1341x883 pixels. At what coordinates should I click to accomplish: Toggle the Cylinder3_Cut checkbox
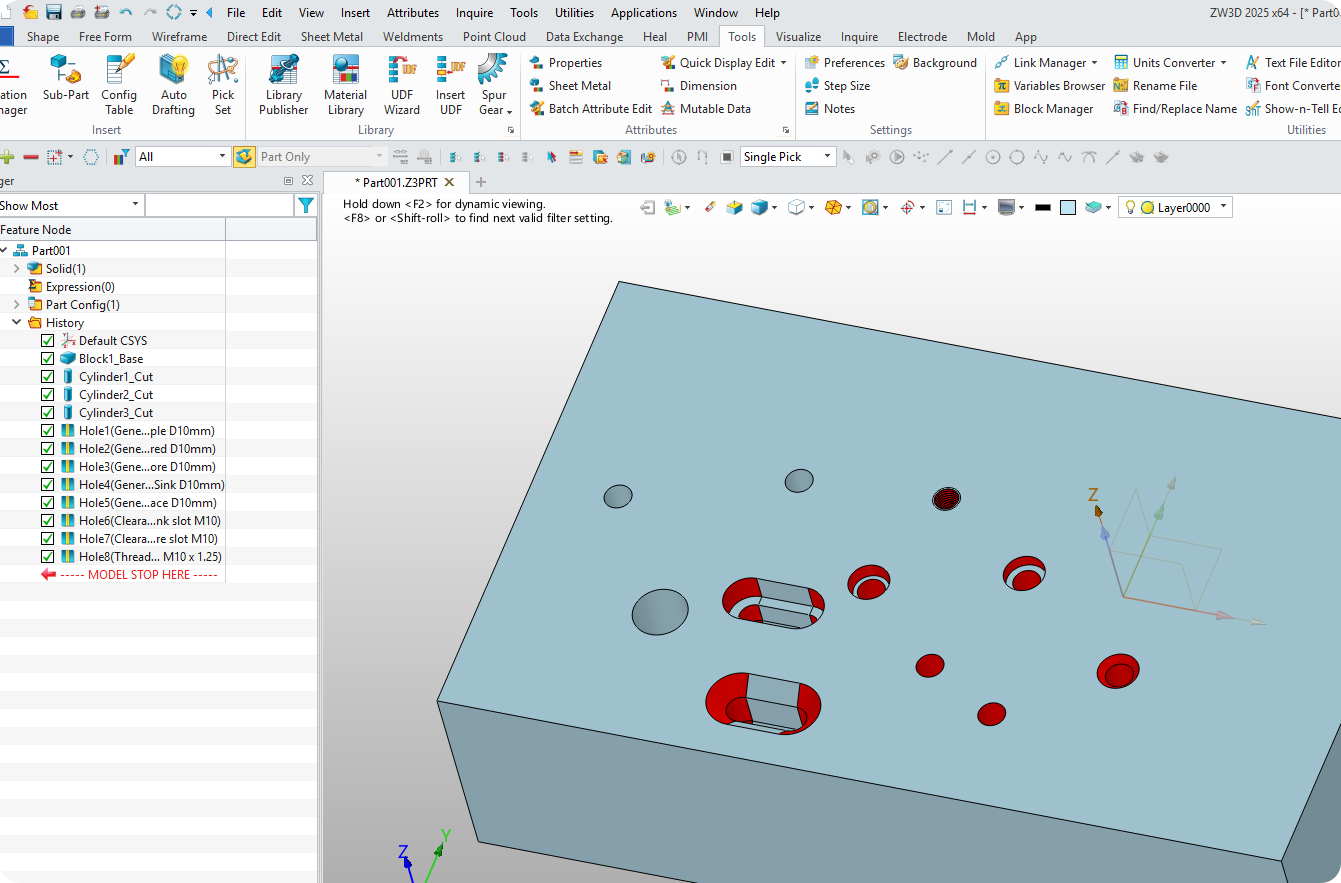tap(47, 413)
